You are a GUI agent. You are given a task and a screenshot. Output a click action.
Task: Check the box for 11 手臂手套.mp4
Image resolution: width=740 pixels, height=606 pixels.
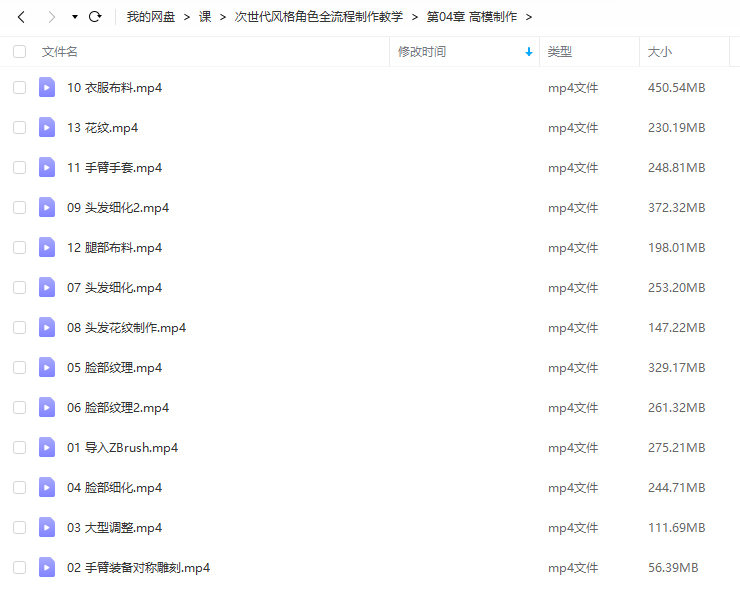19,168
